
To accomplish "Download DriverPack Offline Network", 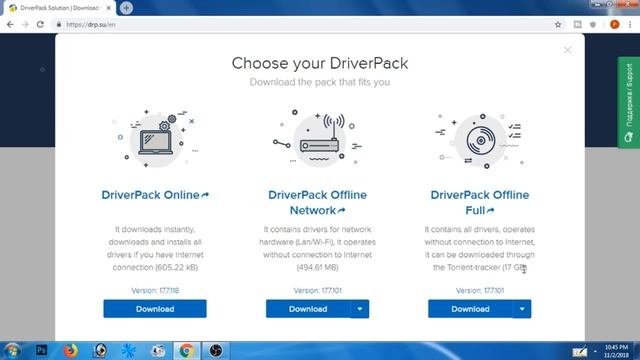I will pos(308,309).
